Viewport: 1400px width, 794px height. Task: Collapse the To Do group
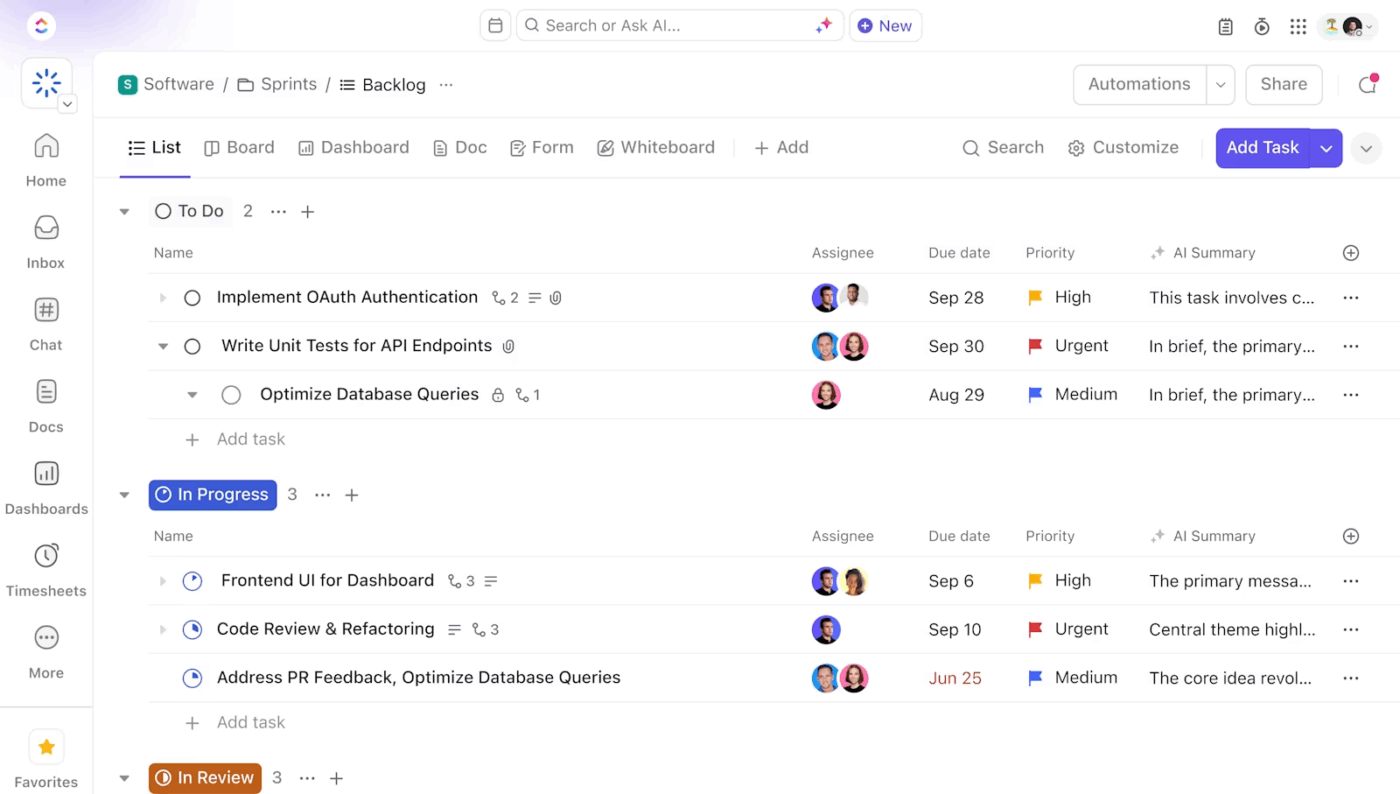[124, 211]
